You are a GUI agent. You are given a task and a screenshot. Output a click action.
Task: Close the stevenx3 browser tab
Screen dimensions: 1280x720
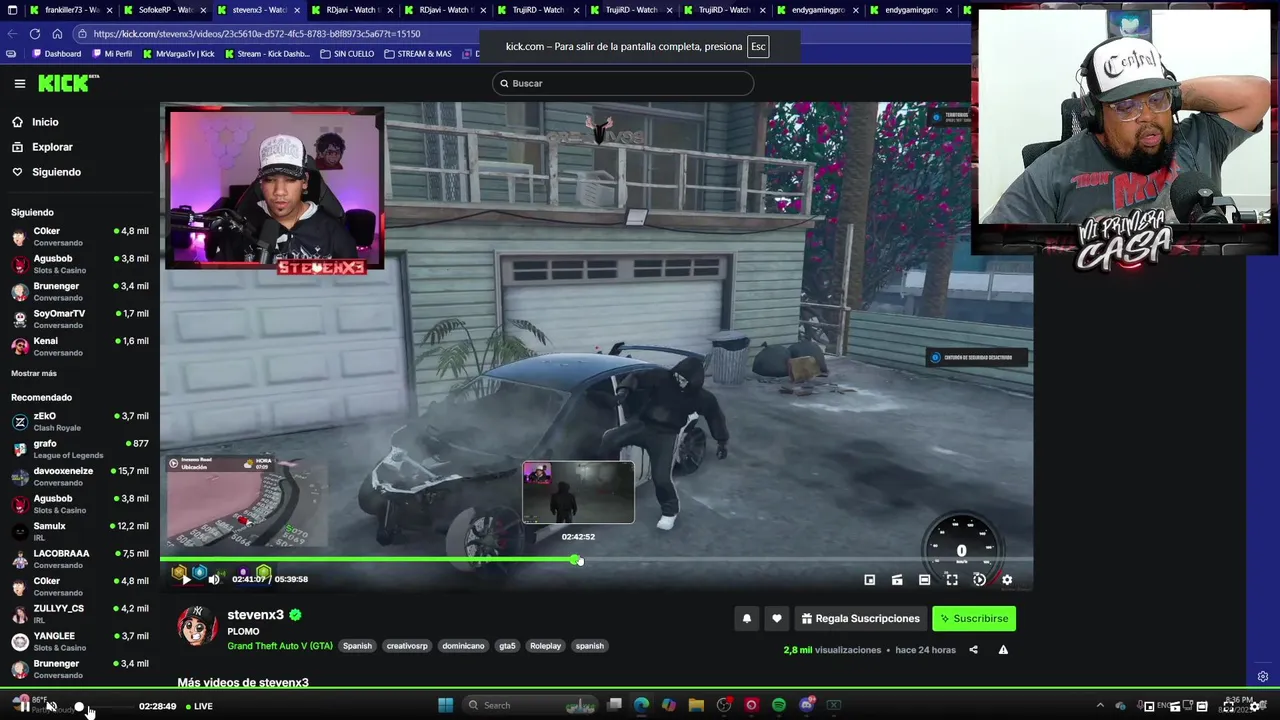pos(297,10)
